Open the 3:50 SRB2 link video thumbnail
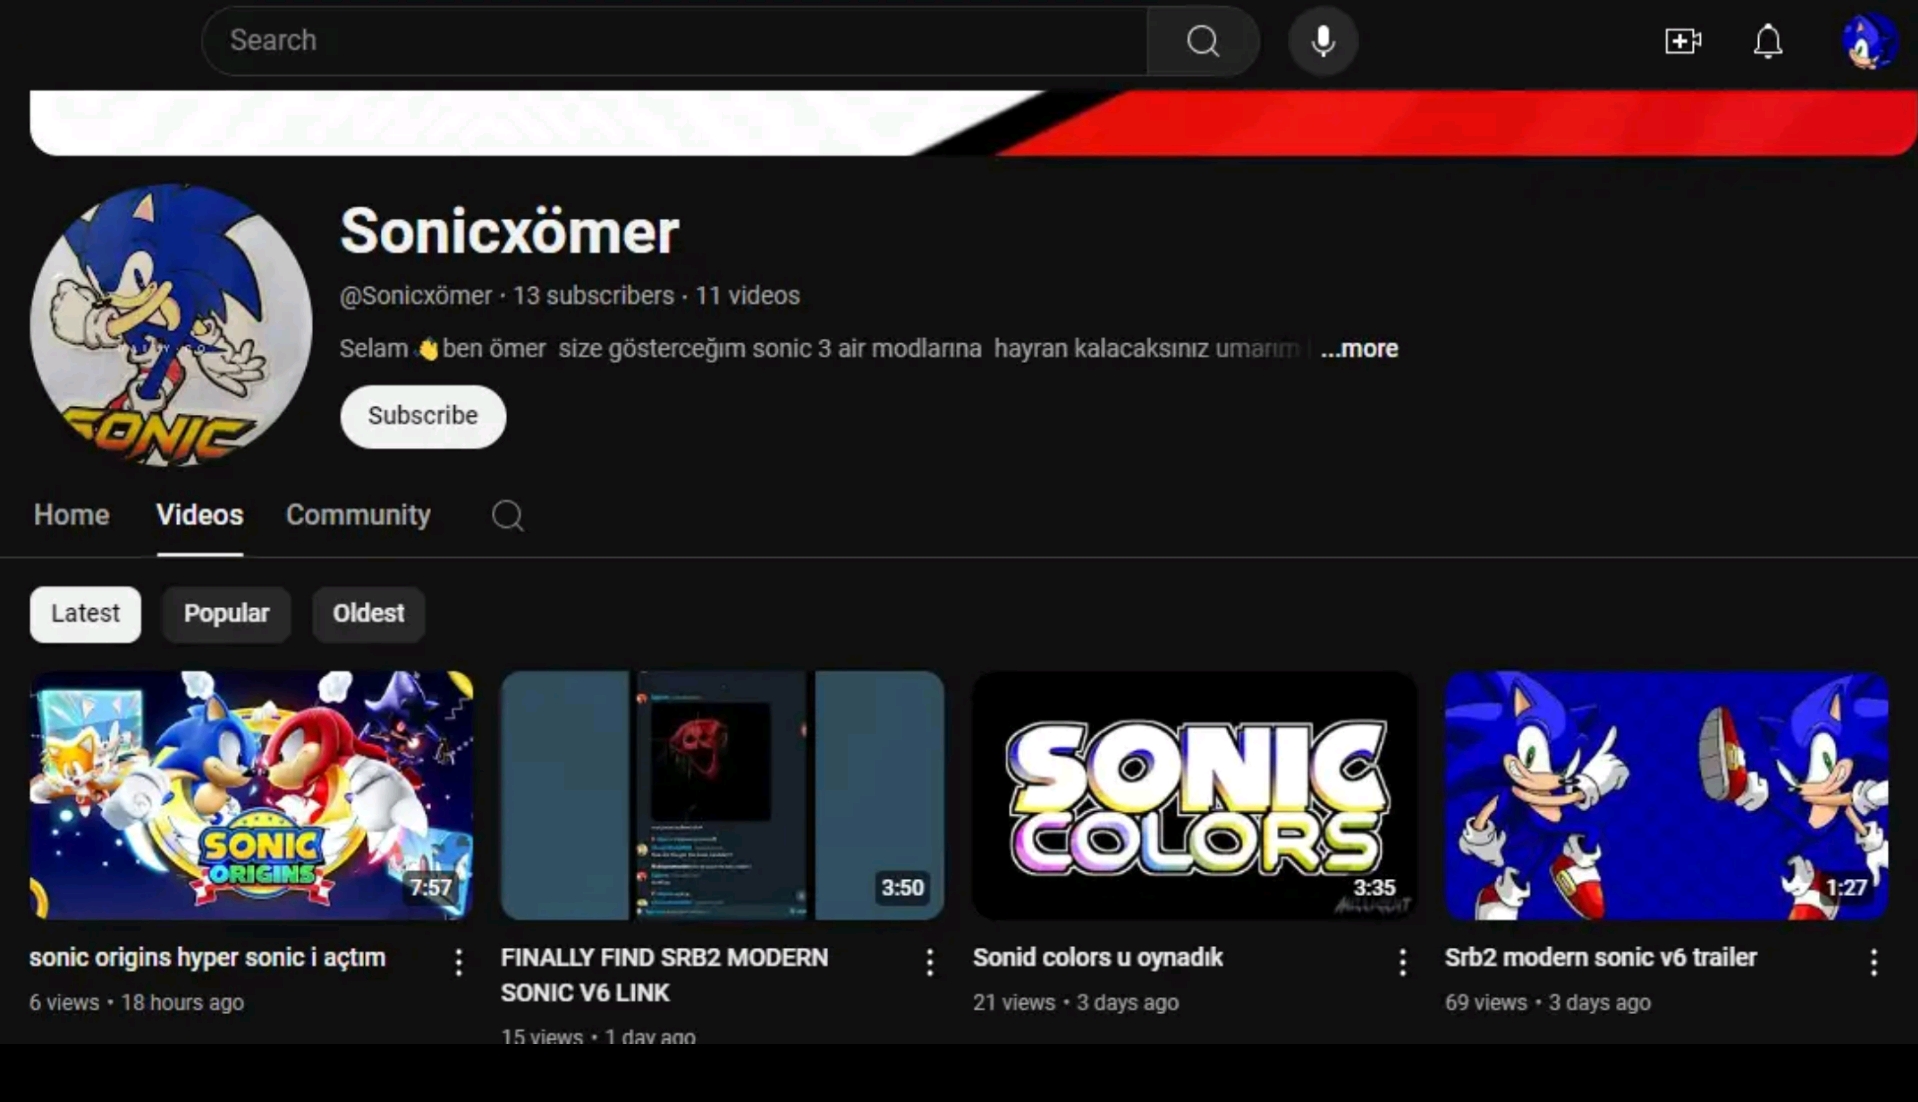 click(722, 795)
